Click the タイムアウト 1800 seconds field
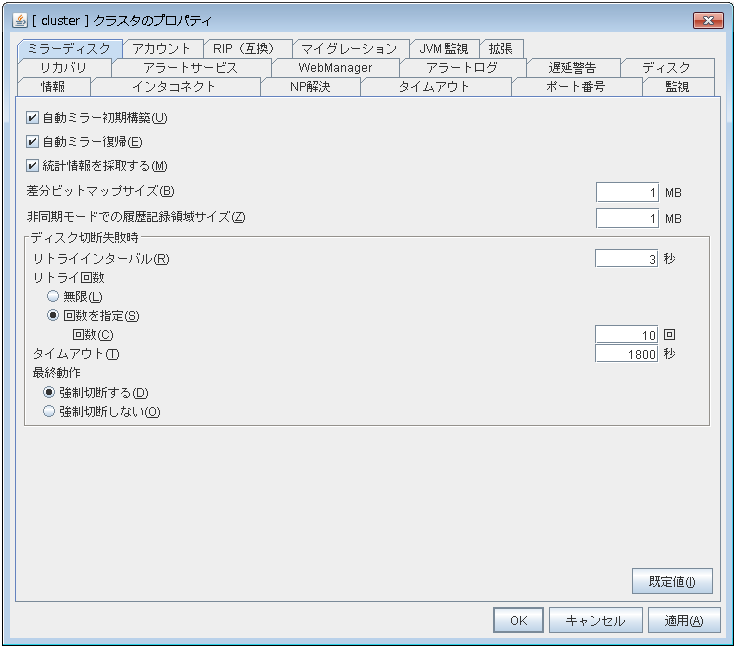The height and width of the screenshot is (648, 736). tap(626, 354)
